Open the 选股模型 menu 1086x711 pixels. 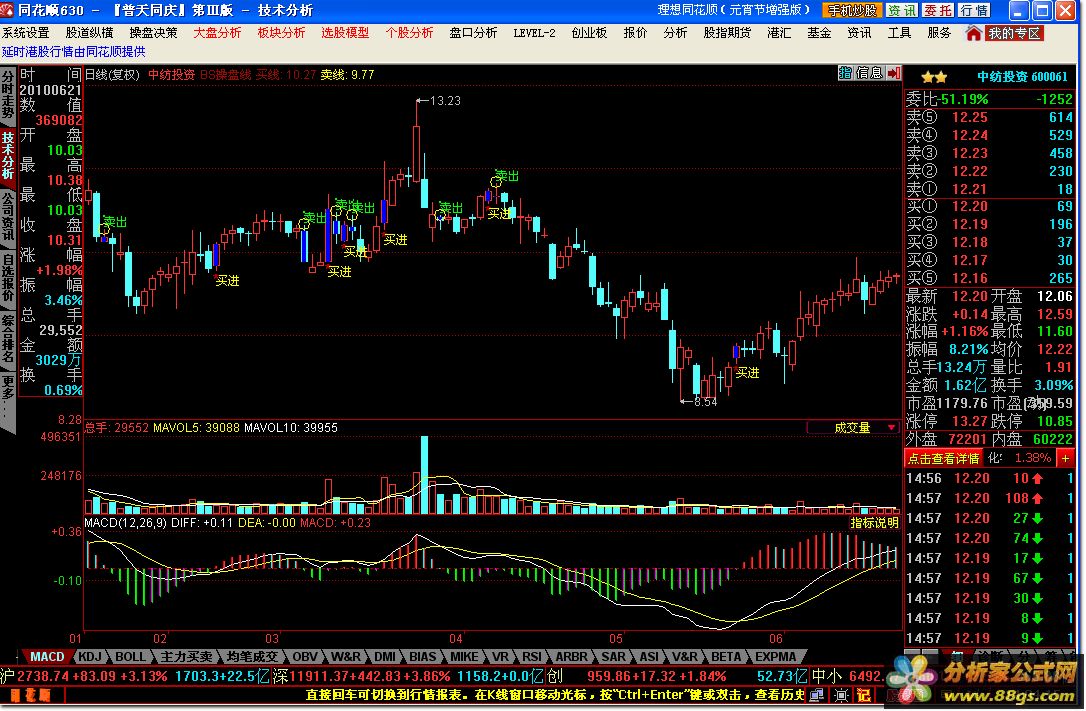pos(345,33)
